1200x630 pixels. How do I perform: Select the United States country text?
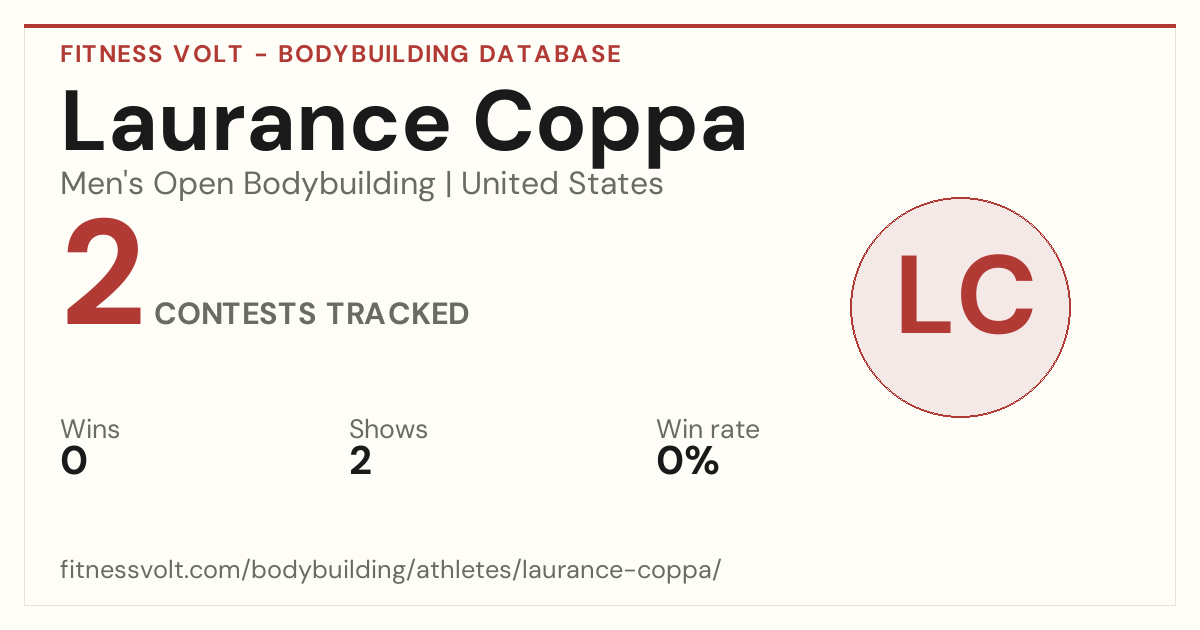click(x=562, y=184)
